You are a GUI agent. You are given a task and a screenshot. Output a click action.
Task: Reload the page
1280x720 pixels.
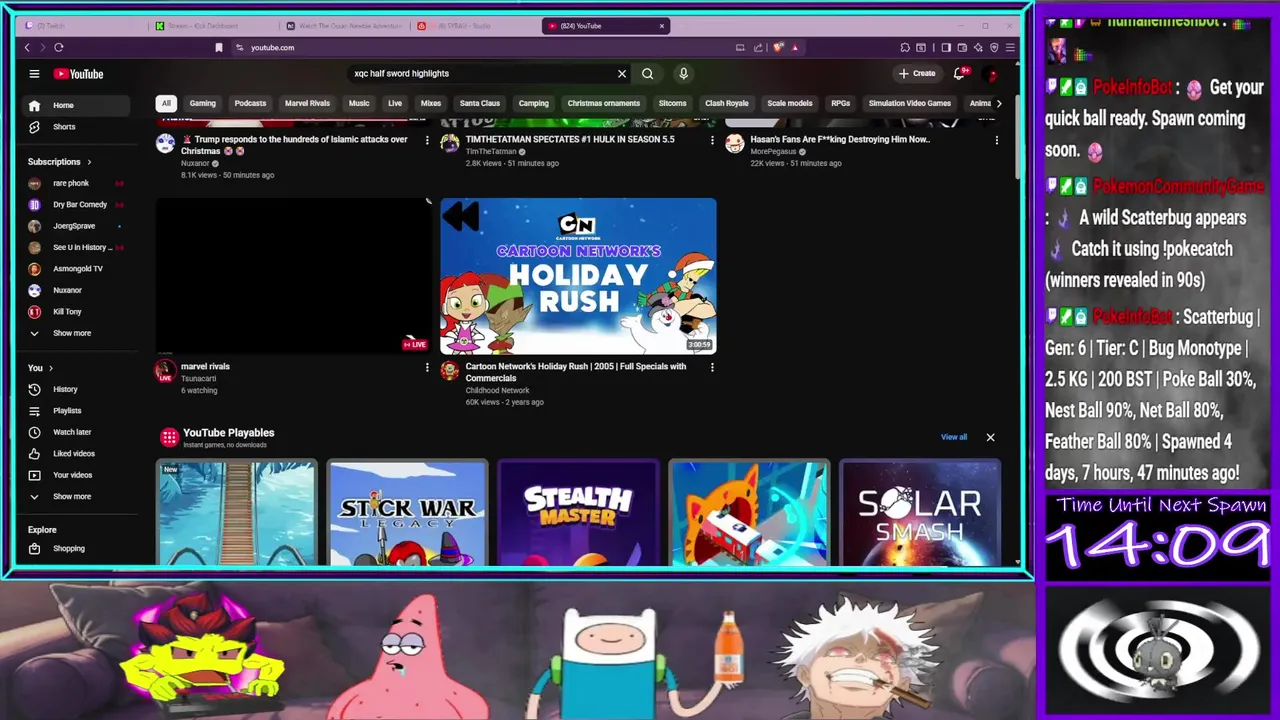[59, 47]
